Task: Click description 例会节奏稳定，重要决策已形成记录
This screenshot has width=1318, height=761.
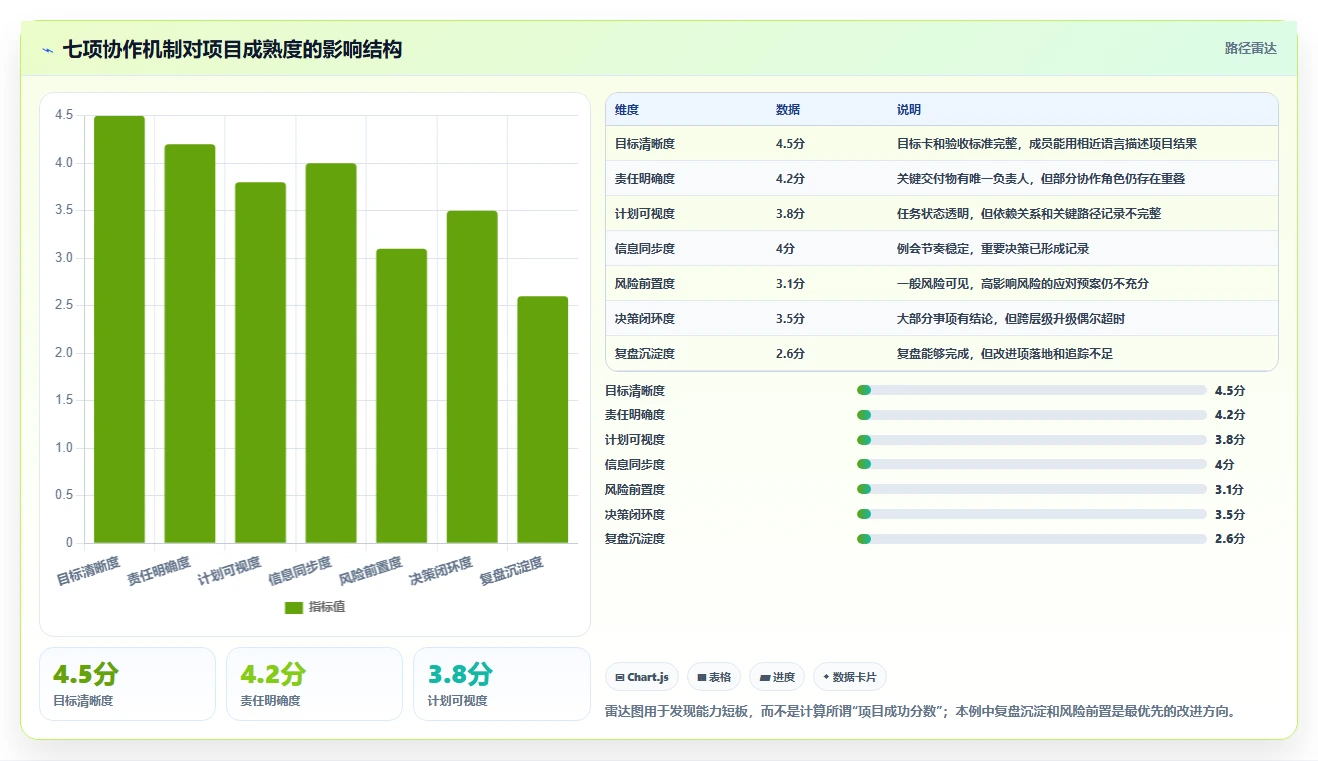Action: pos(993,249)
